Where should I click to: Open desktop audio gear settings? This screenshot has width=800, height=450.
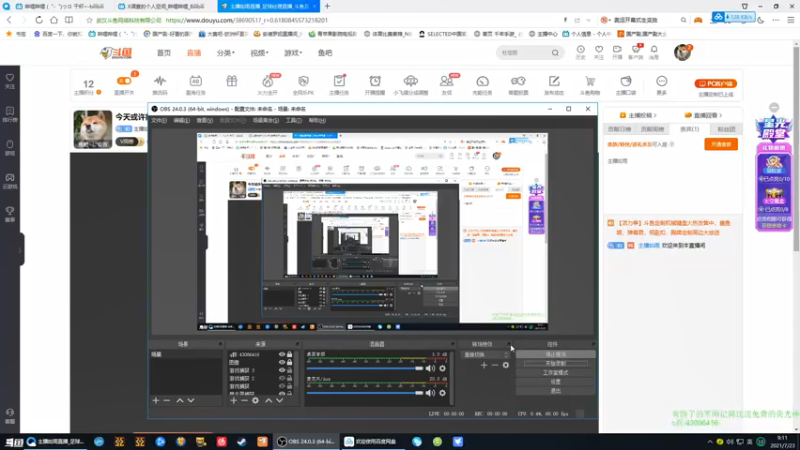pos(442,368)
